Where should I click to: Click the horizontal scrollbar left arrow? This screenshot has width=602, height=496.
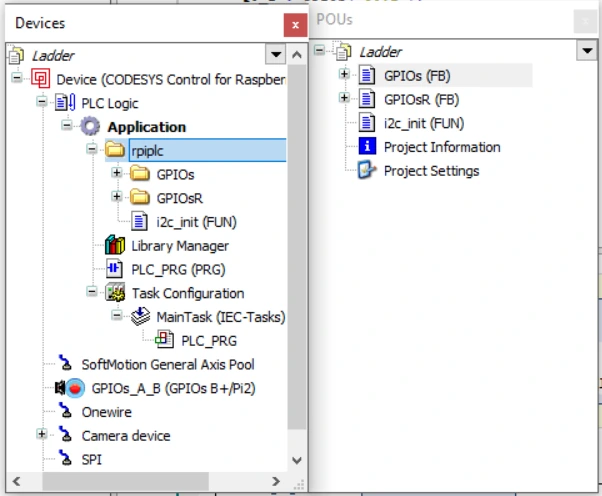(x=17, y=481)
